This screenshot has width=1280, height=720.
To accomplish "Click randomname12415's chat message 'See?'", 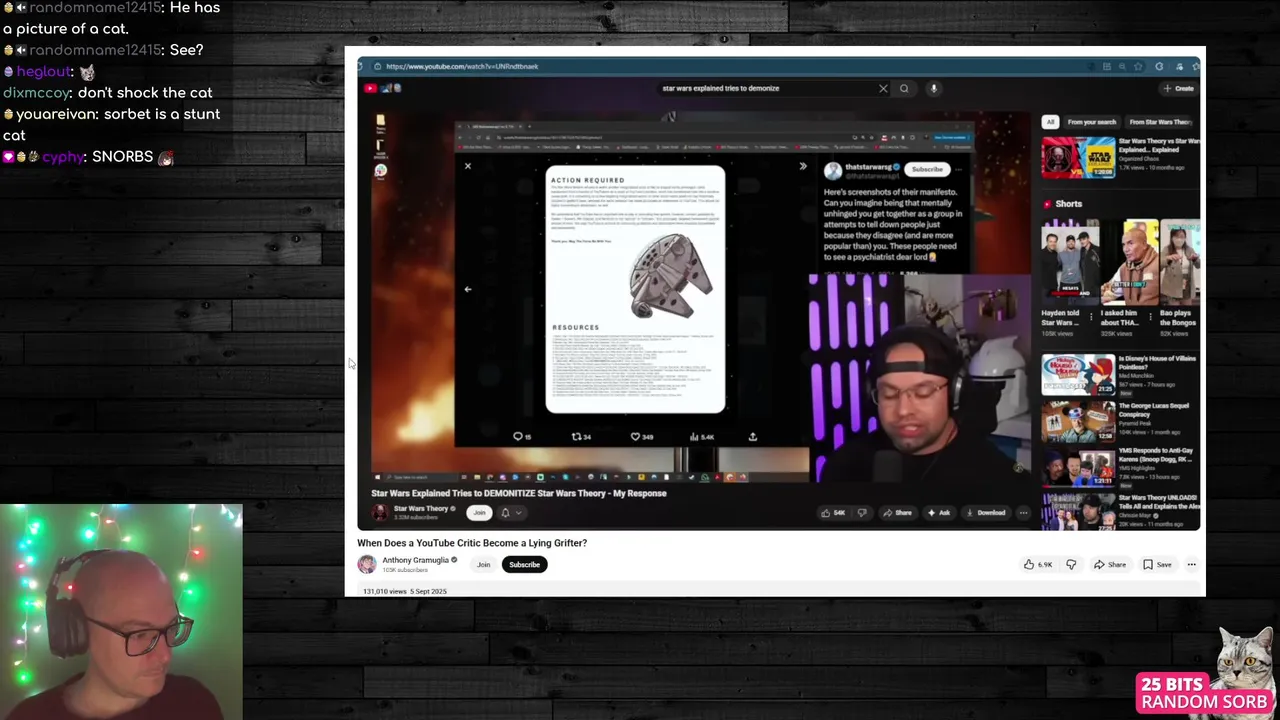I will tap(186, 50).
